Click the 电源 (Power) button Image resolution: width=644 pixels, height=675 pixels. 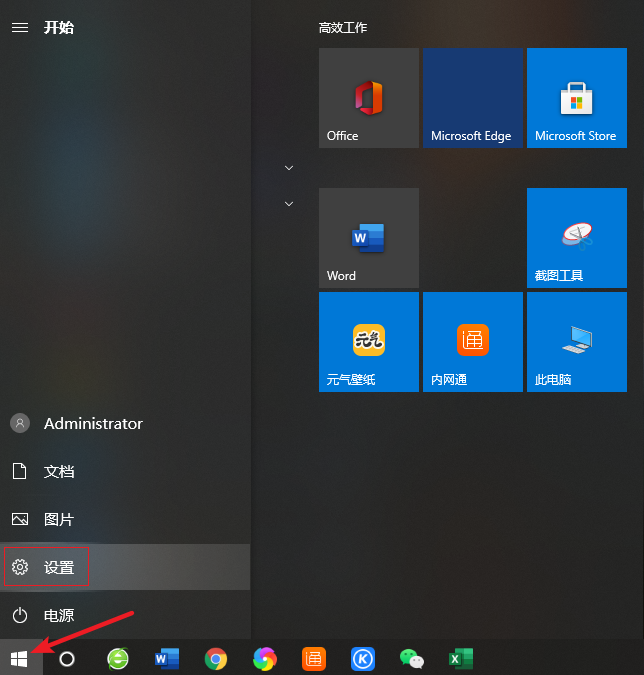click(58, 616)
